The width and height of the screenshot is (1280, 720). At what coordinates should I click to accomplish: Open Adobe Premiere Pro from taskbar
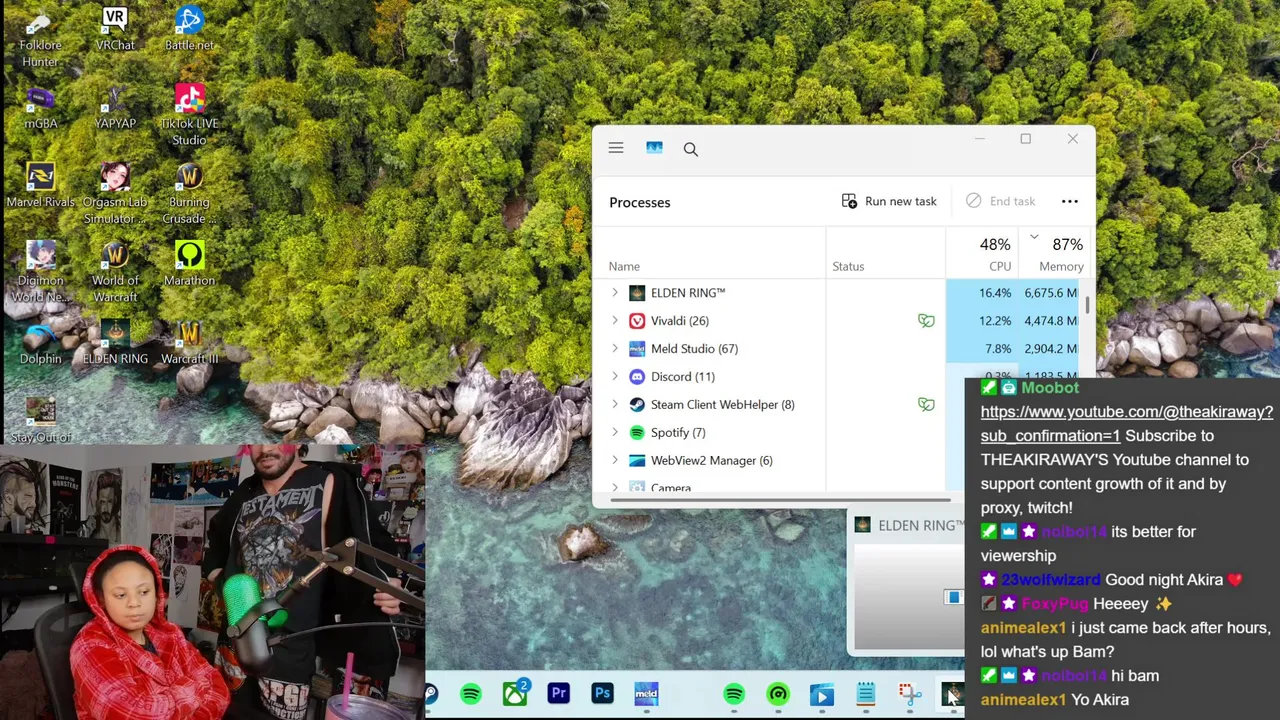(558, 693)
